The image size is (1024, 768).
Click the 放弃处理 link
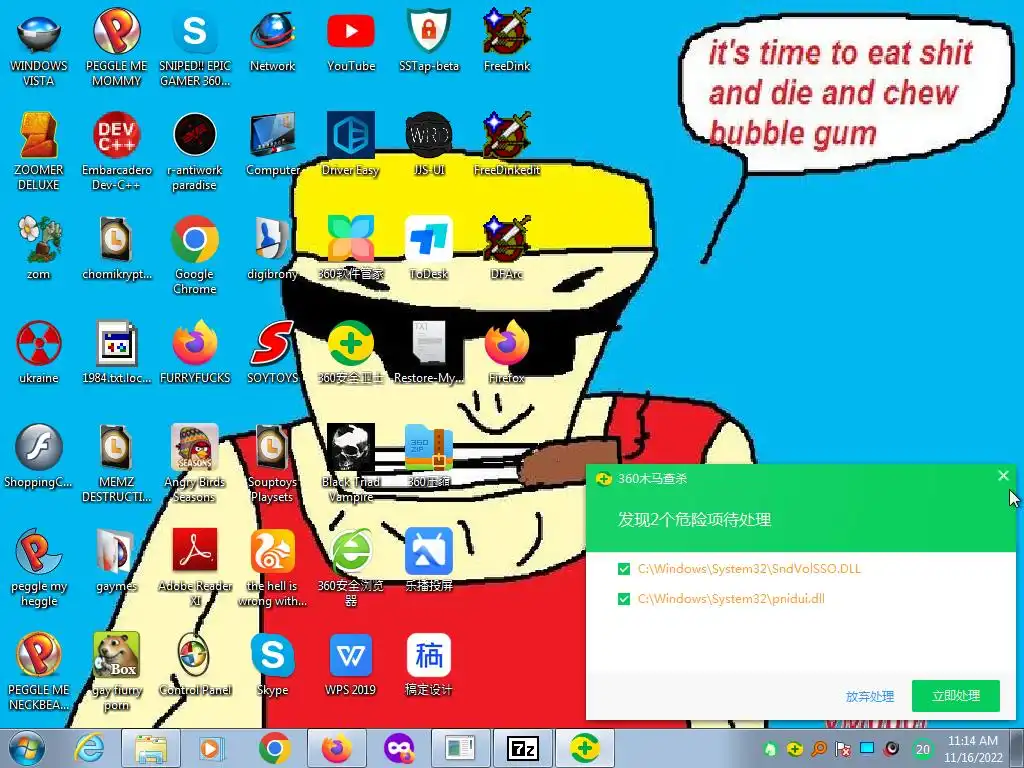[x=869, y=696]
